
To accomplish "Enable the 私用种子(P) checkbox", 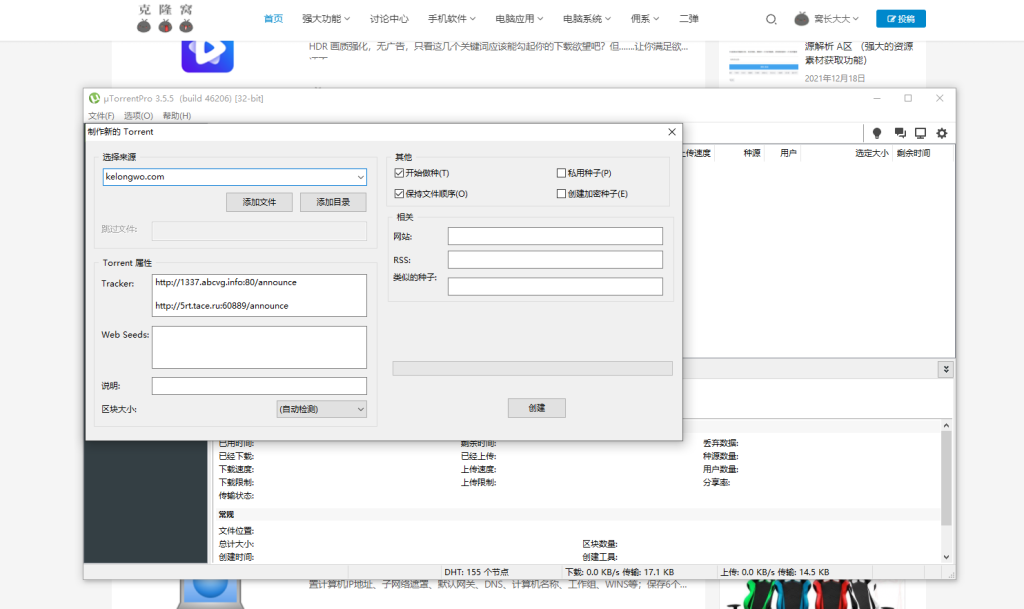I will pos(561,173).
